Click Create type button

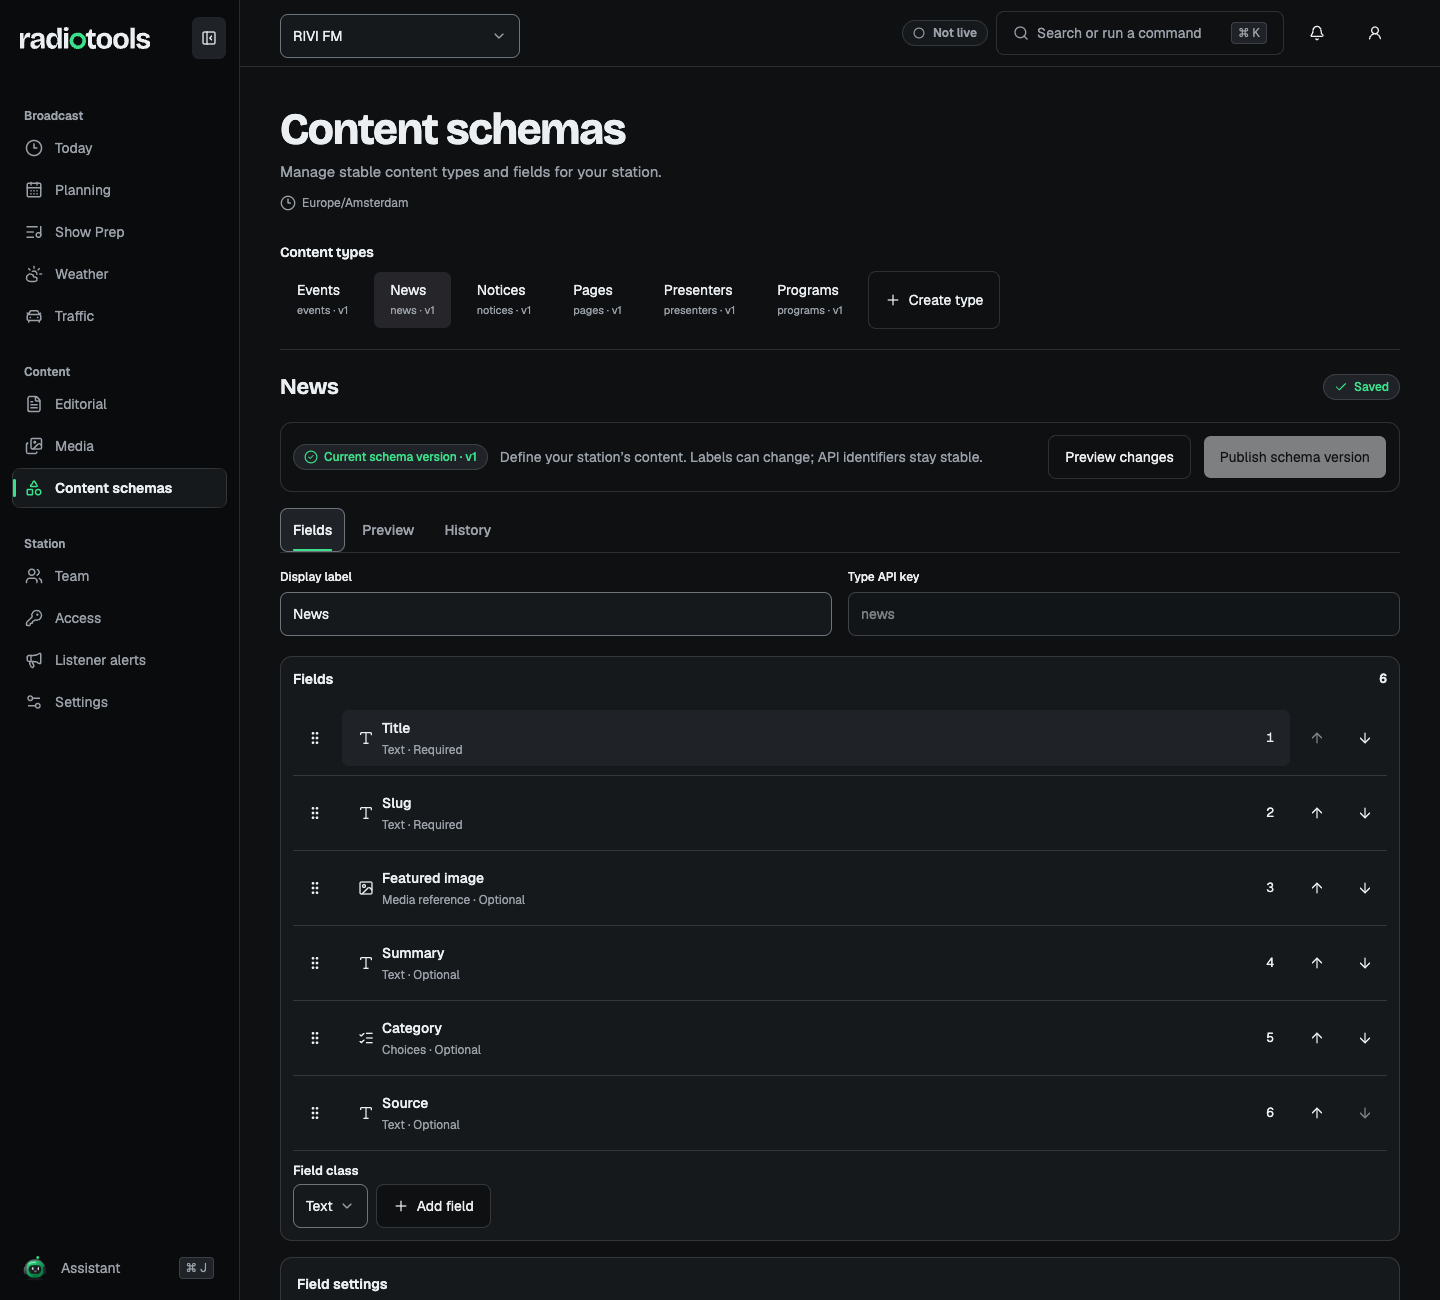(934, 300)
